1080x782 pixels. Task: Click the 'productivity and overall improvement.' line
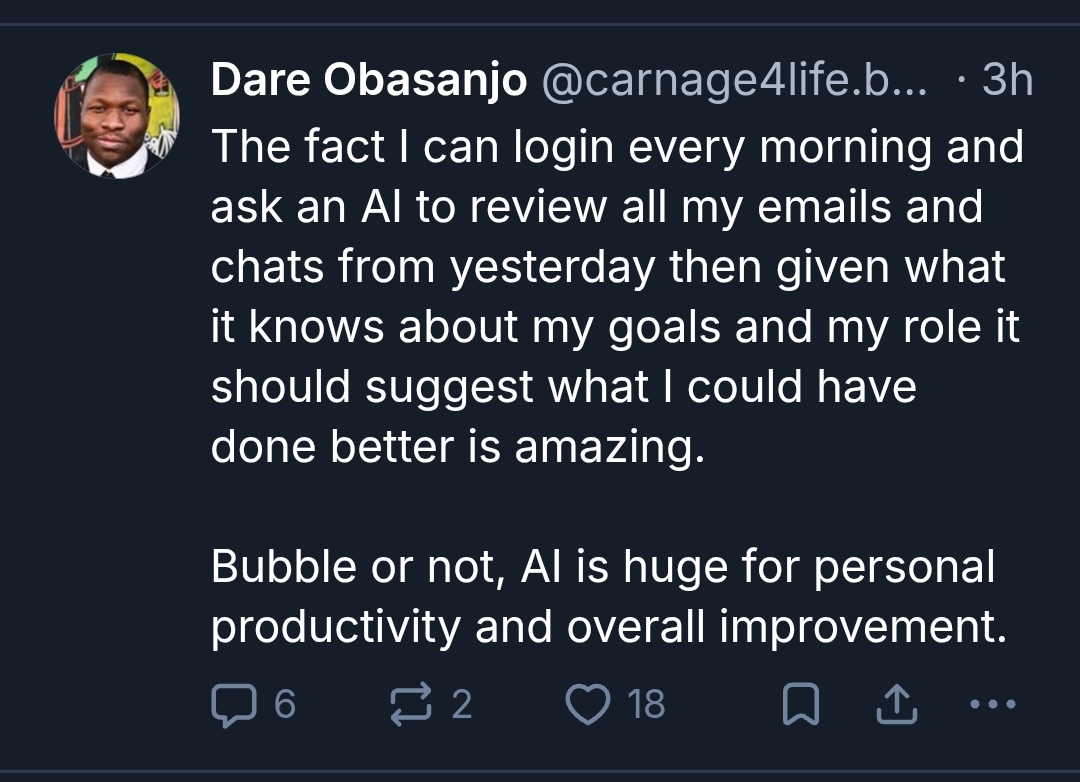(608, 627)
